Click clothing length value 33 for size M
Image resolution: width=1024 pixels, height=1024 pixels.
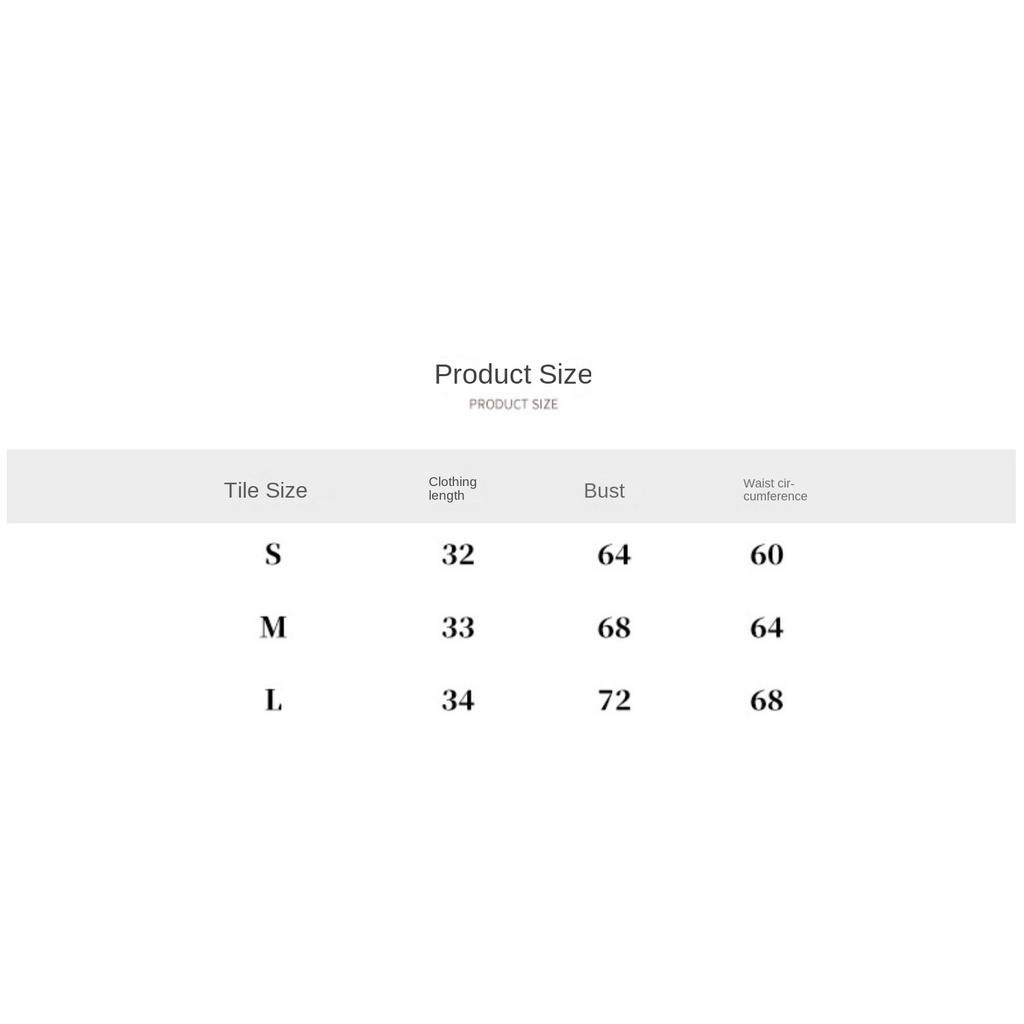click(458, 627)
